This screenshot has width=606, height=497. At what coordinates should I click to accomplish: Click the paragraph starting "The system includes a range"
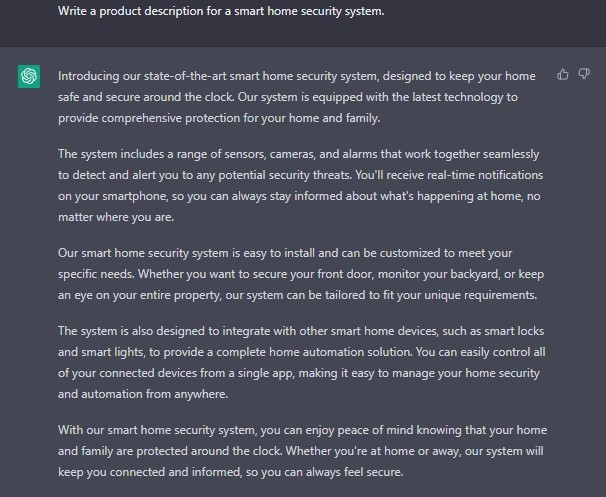click(301, 186)
